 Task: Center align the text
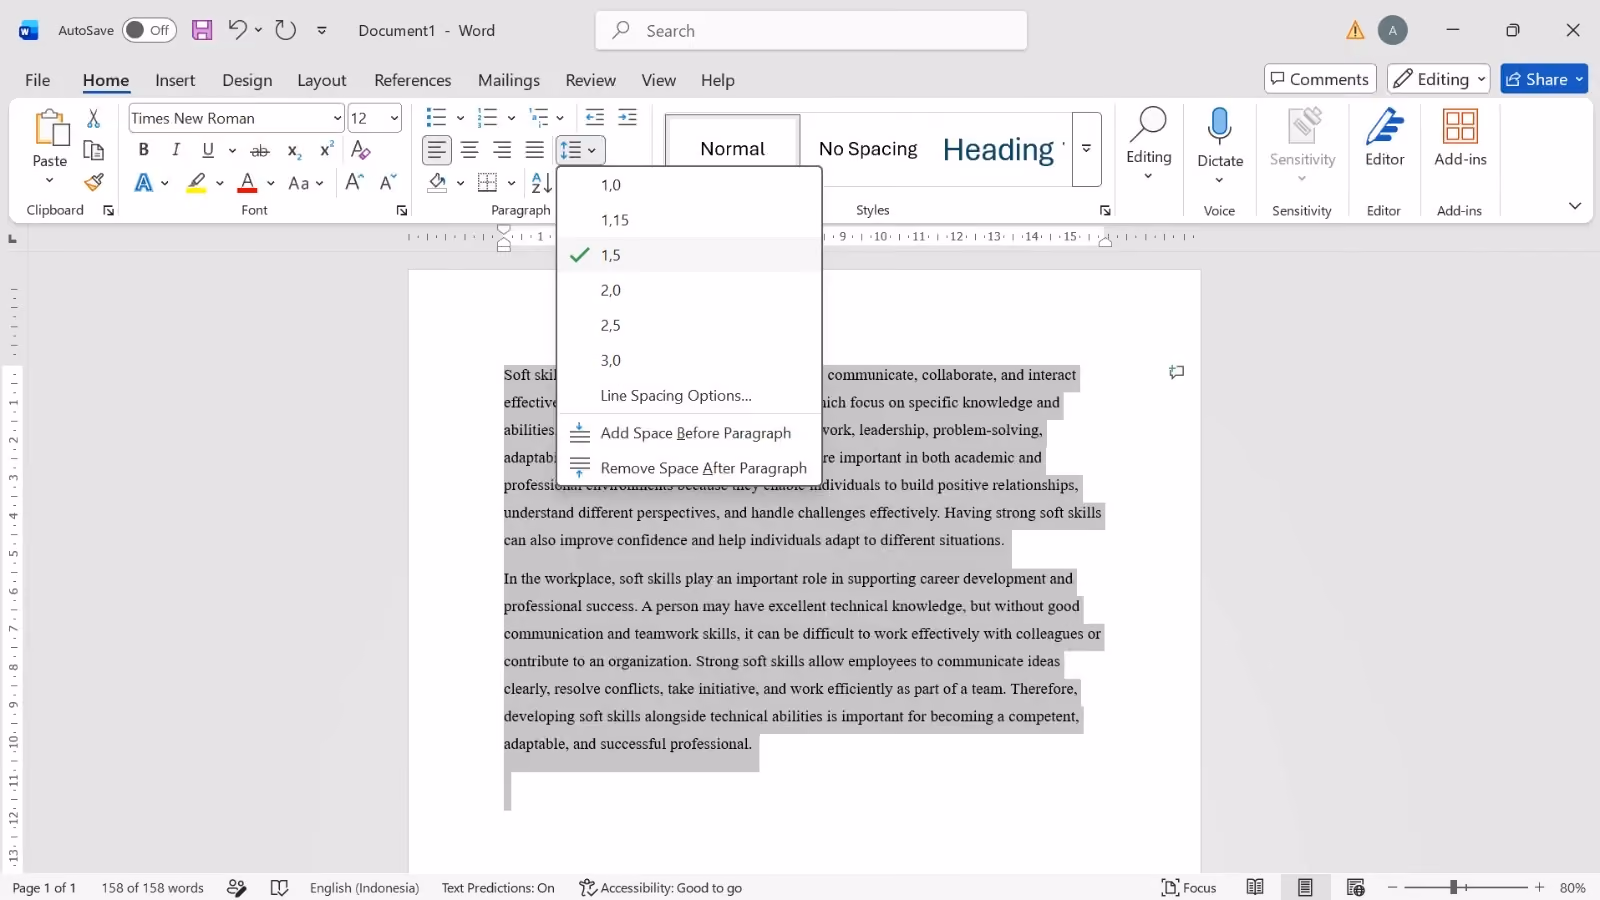click(x=469, y=150)
